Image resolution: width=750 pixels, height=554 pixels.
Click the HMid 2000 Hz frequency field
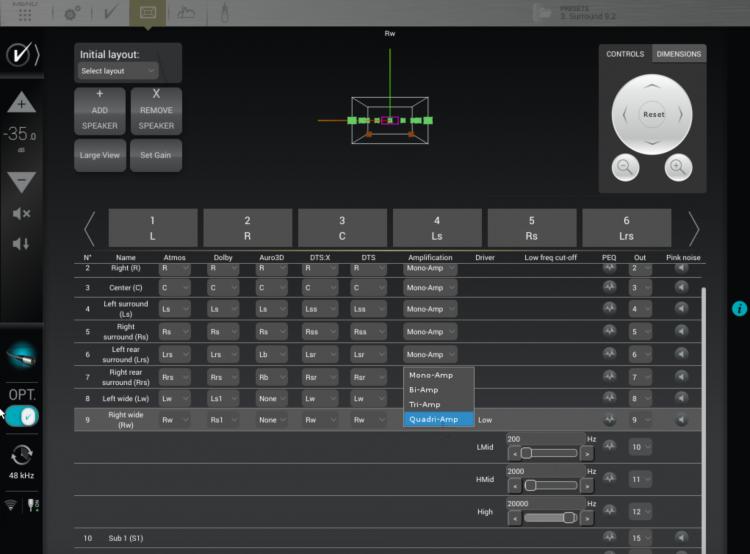(545, 471)
